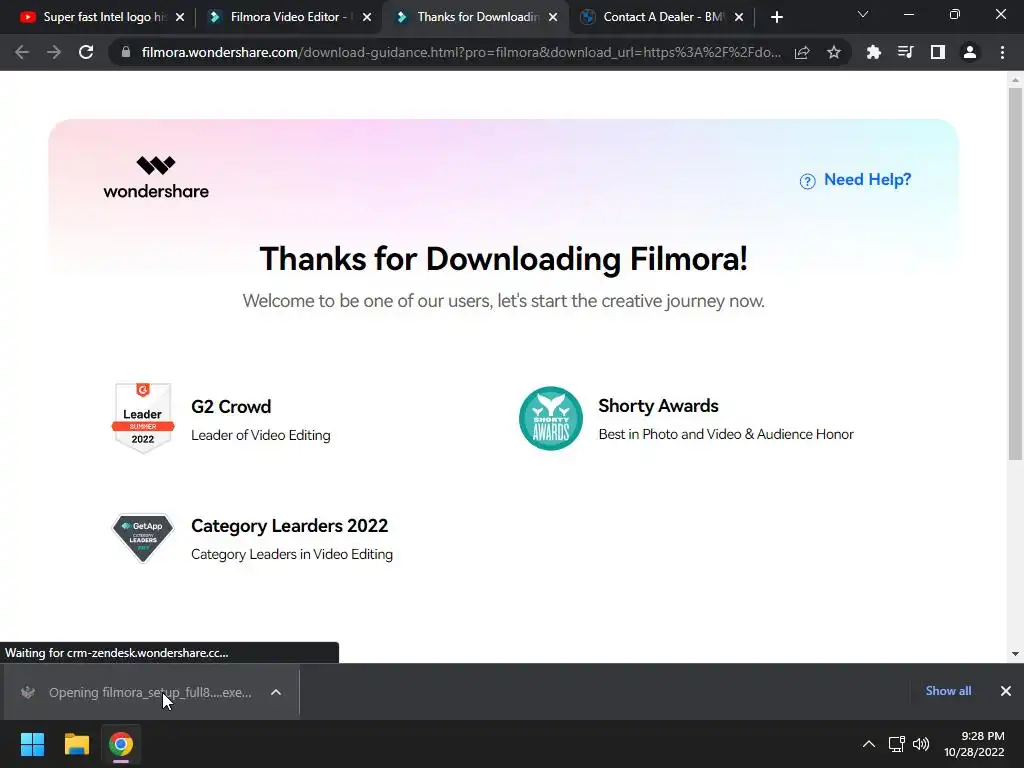The height and width of the screenshot is (768, 1024).
Task: Open the tab search chevron in title bar
Action: 863,14
